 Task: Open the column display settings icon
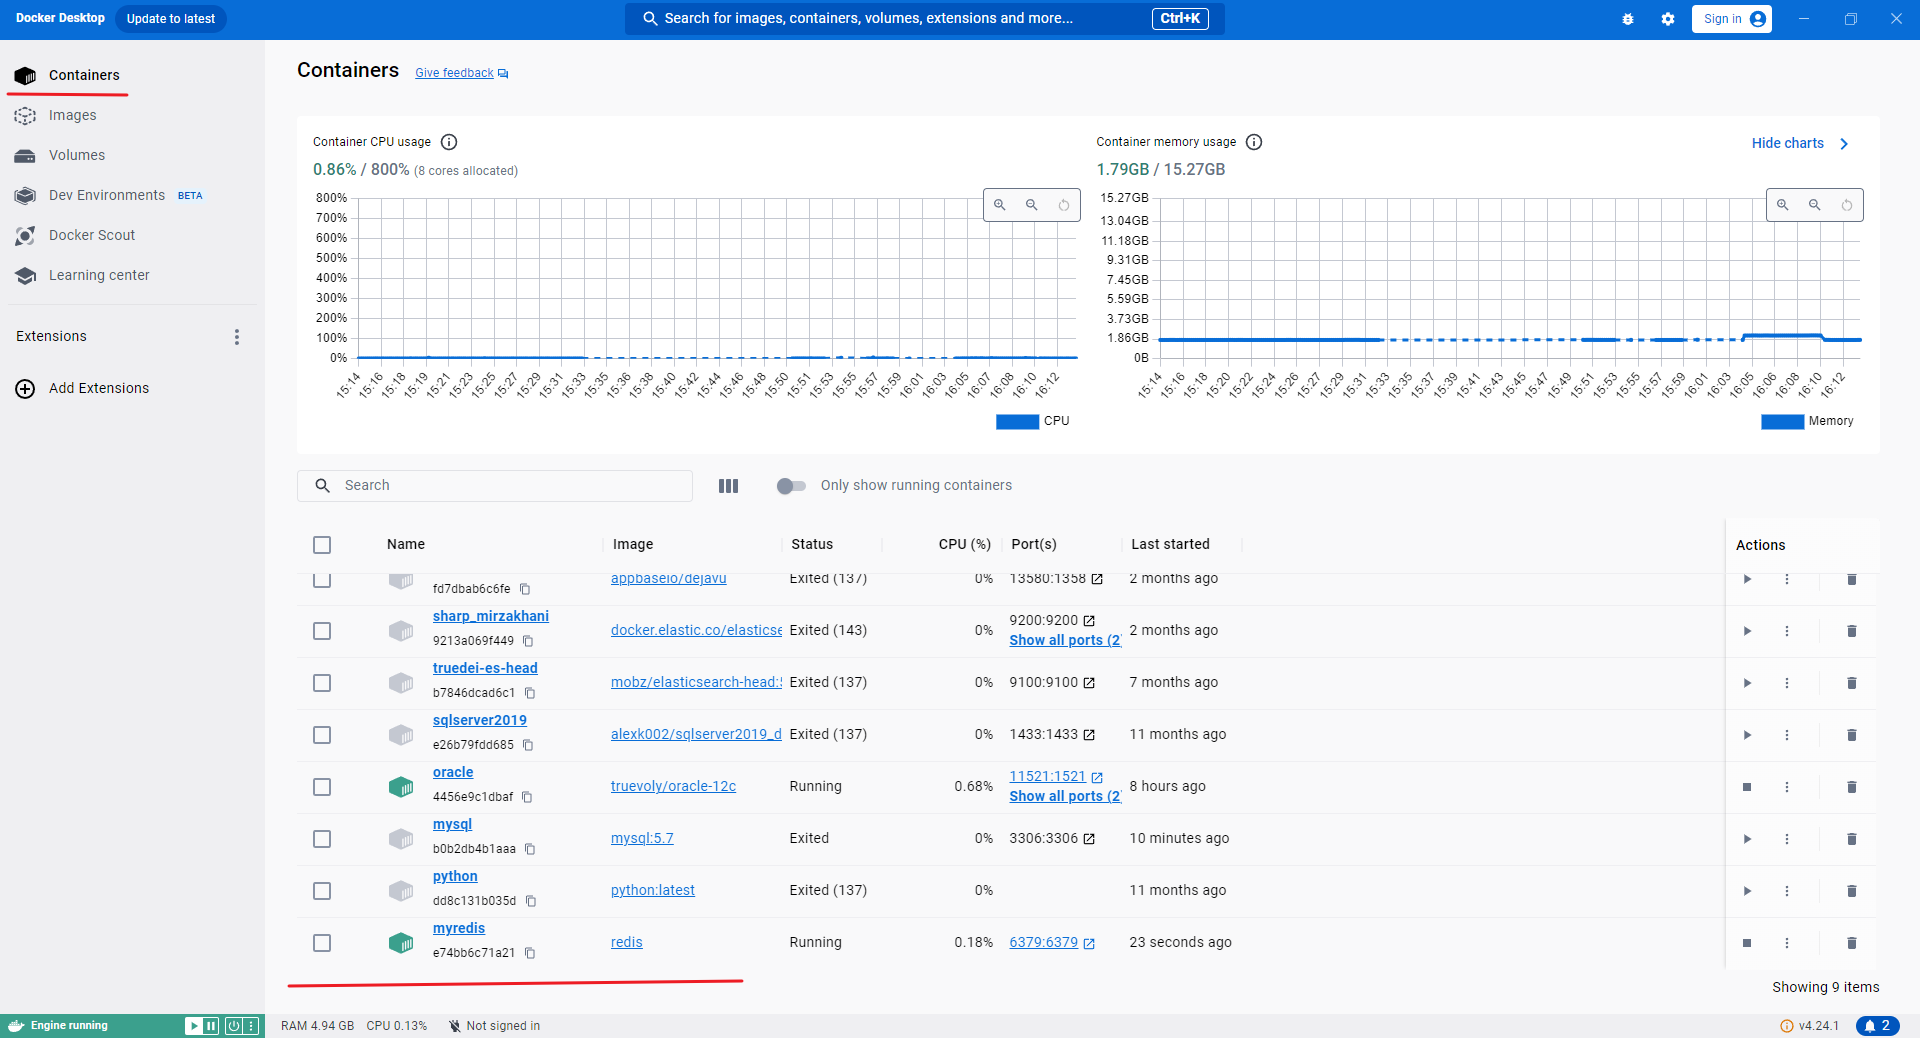728,486
